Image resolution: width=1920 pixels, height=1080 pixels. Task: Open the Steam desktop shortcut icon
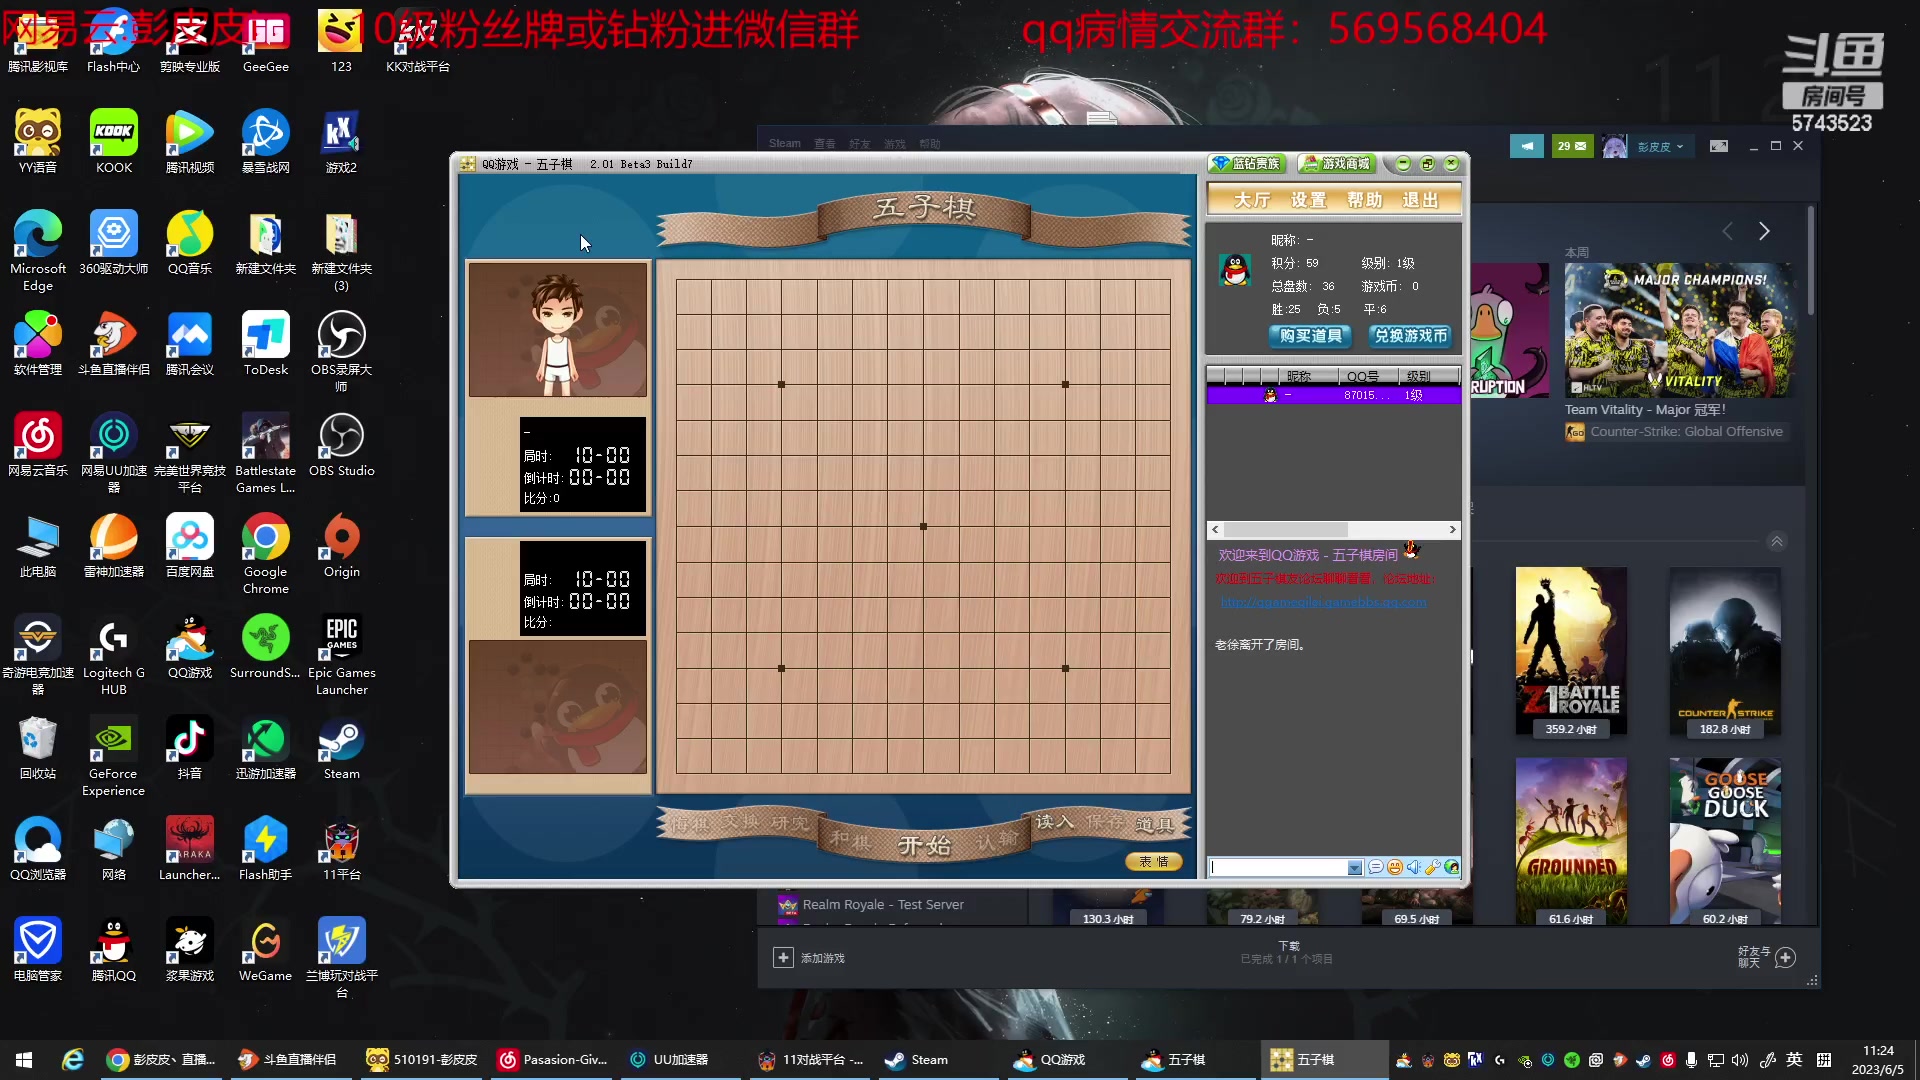[x=341, y=748]
